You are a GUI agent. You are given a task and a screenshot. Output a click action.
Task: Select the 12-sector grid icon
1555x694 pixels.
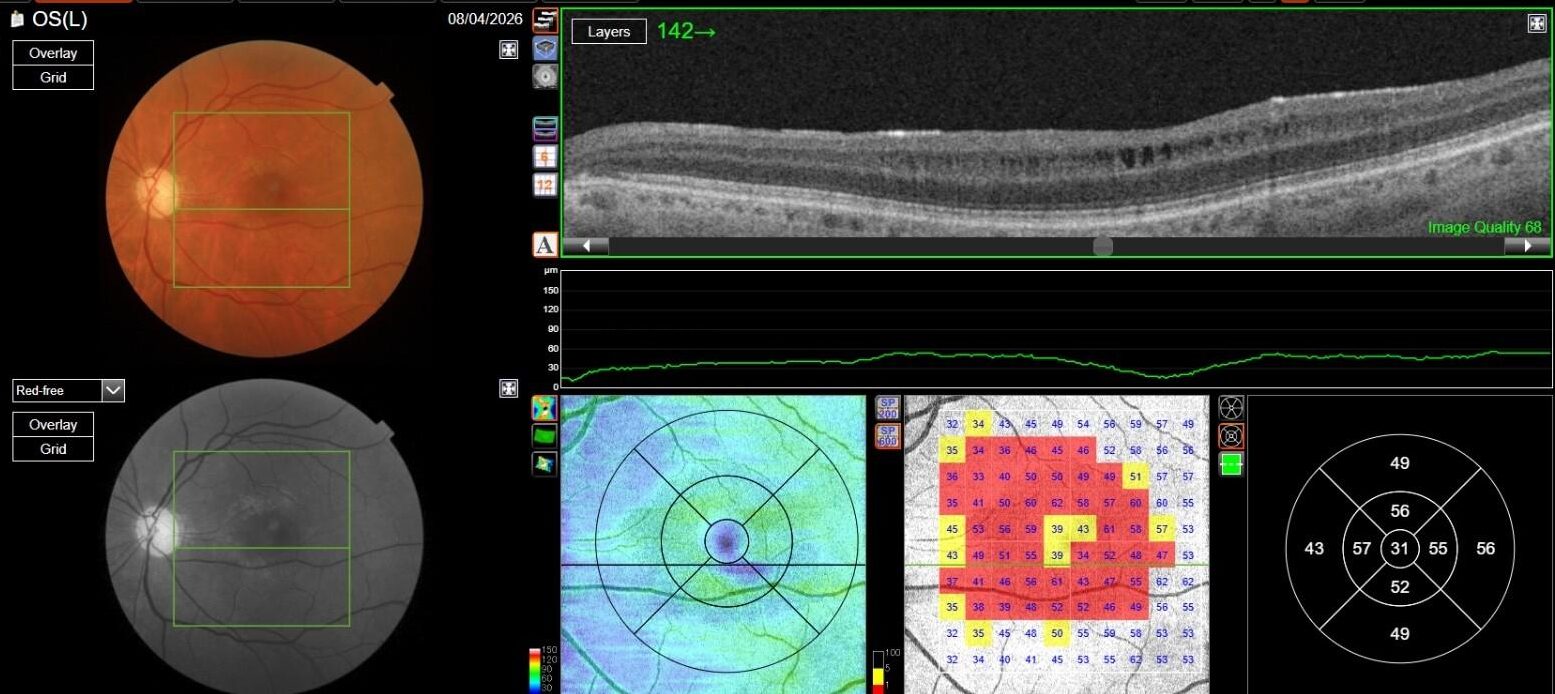point(545,185)
